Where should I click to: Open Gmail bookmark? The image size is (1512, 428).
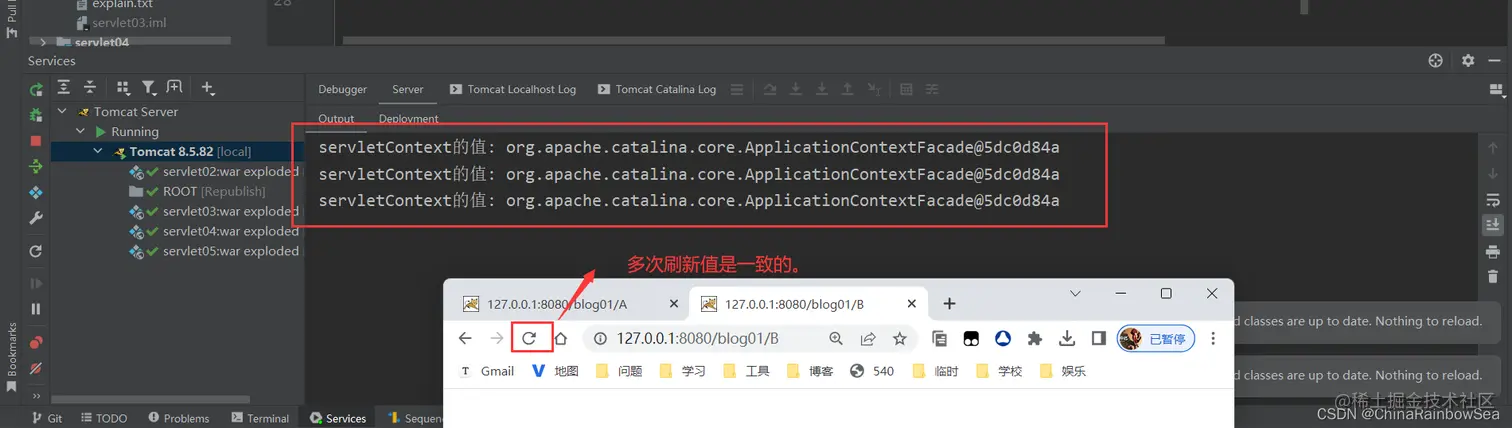(x=487, y=371)
